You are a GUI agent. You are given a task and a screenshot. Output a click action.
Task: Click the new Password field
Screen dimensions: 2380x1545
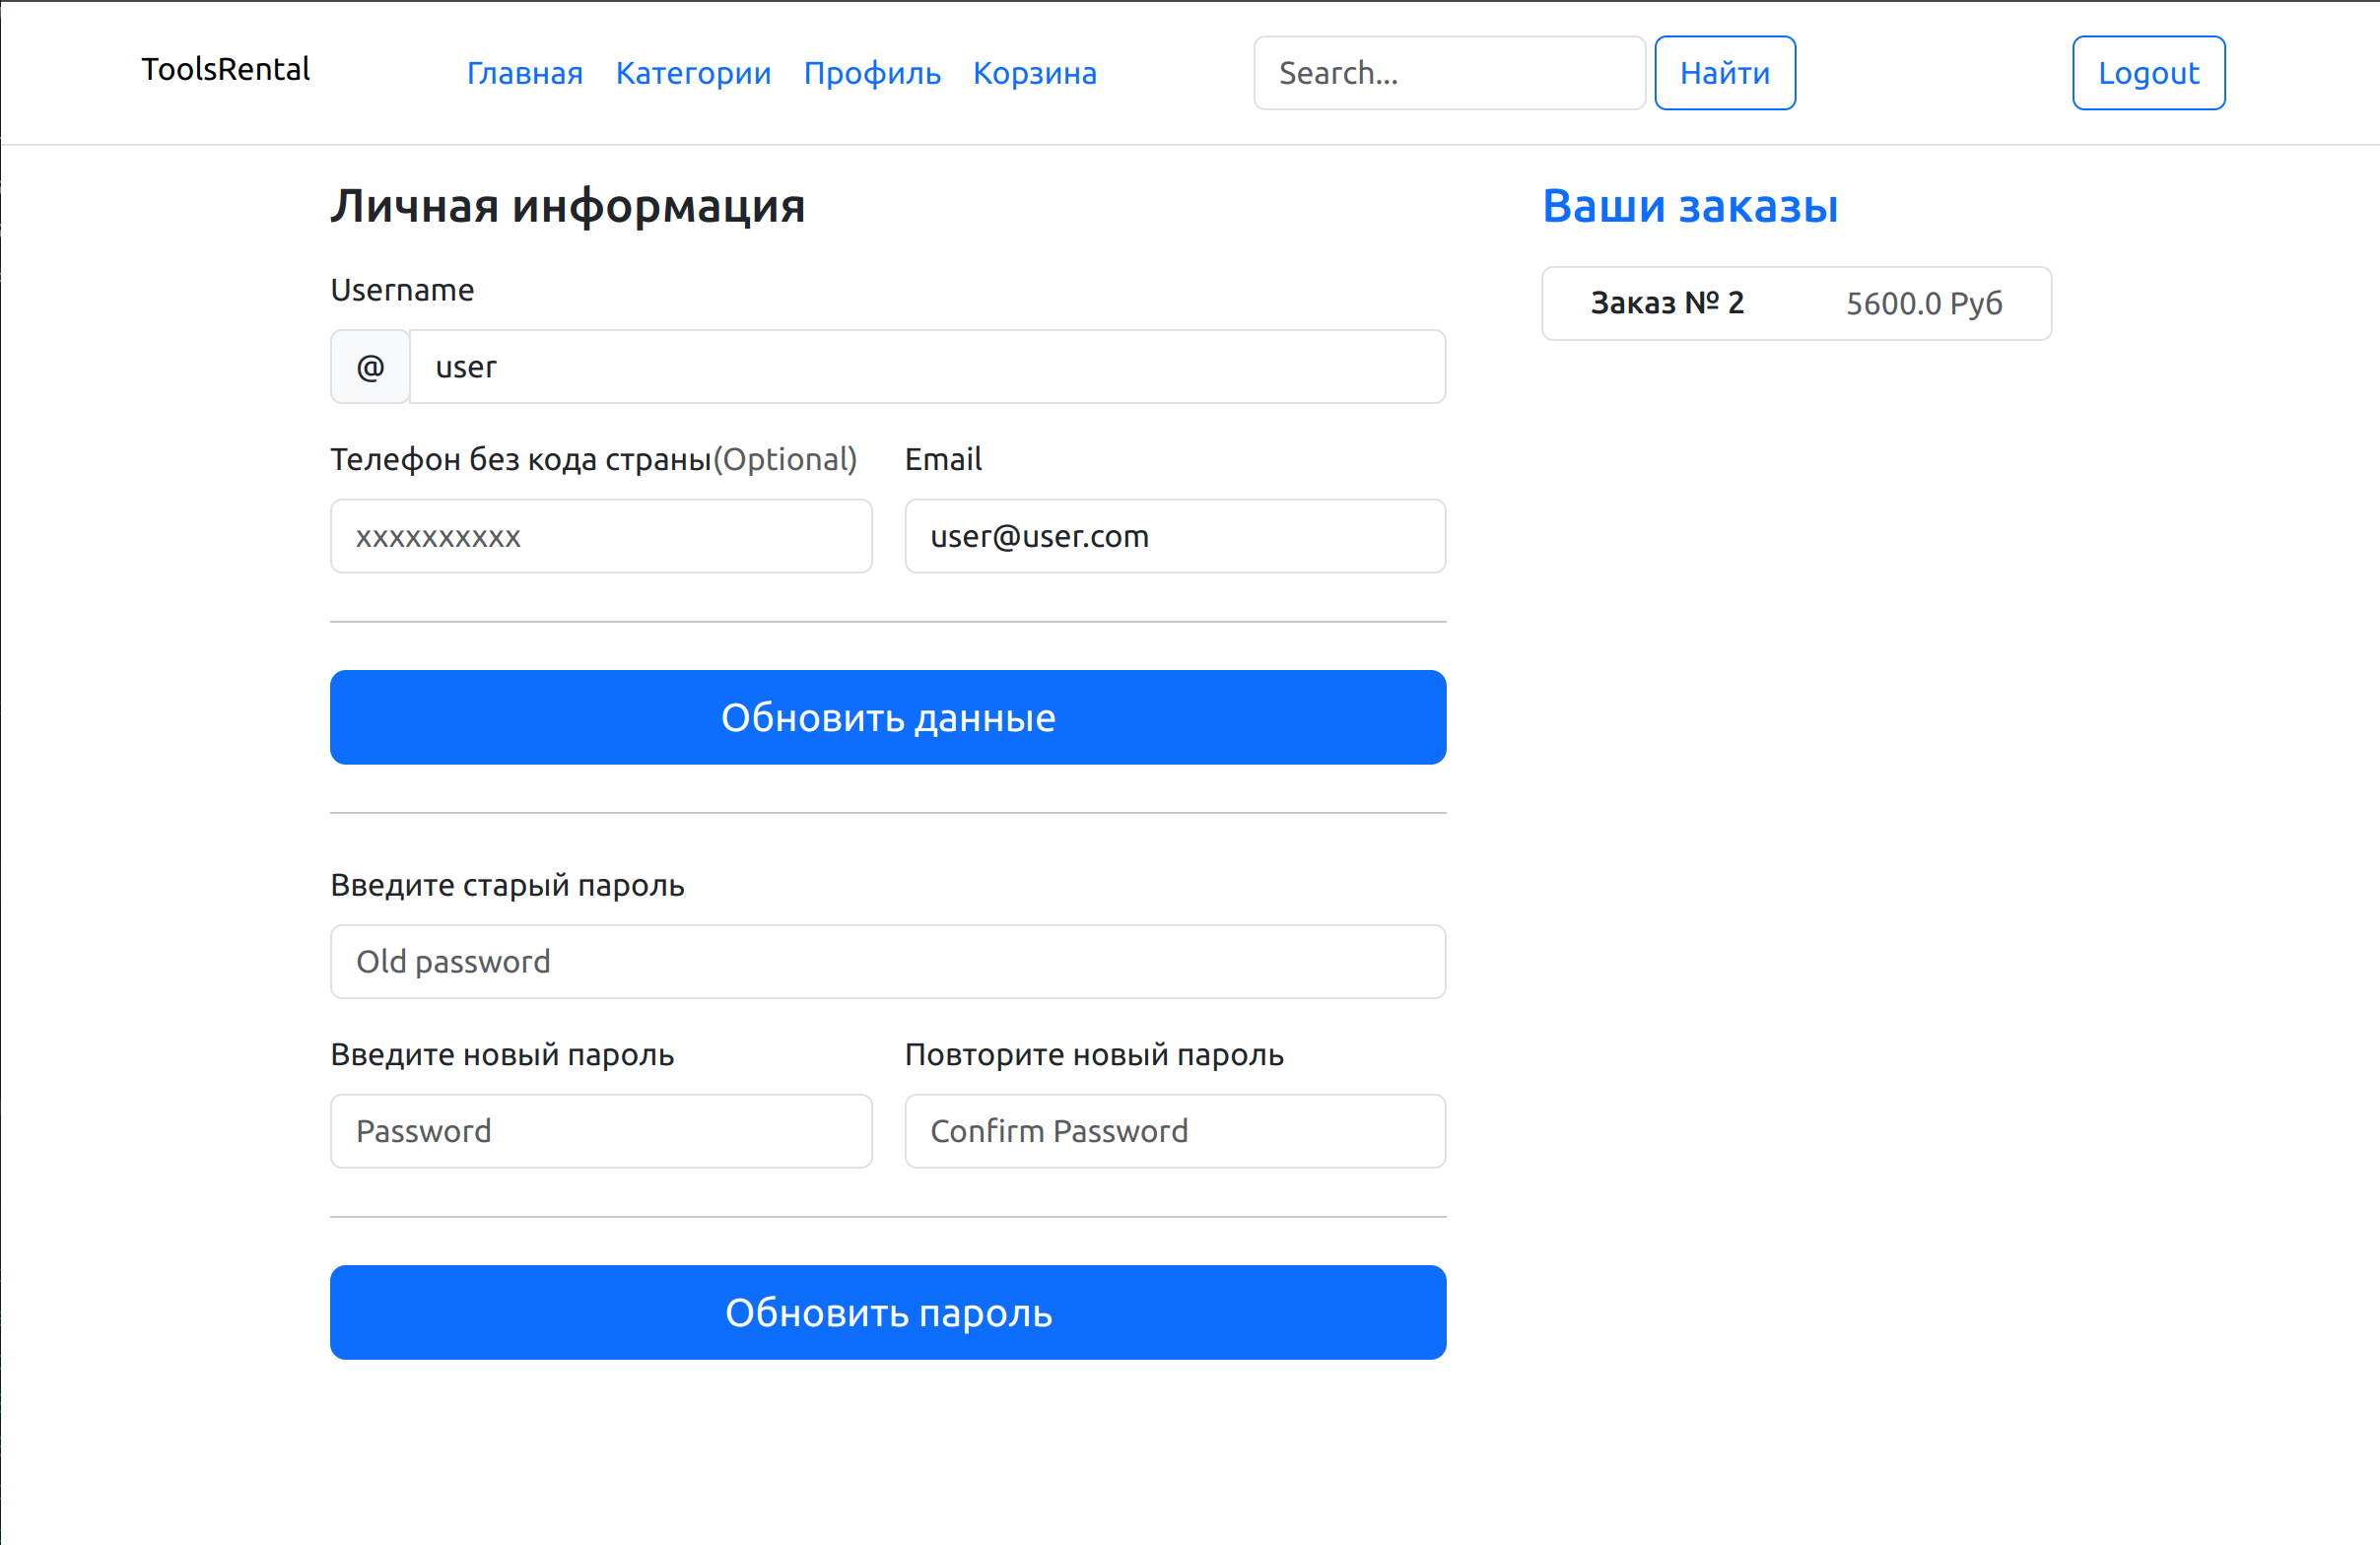(601, 1131)
